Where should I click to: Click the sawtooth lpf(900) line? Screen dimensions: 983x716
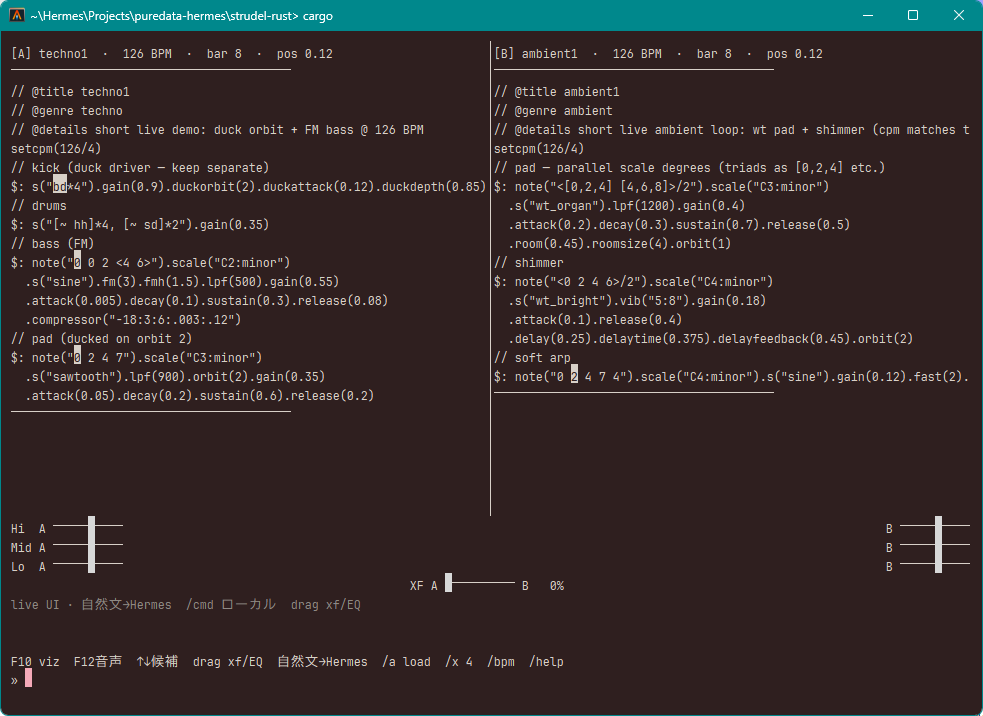pos(176,377)
